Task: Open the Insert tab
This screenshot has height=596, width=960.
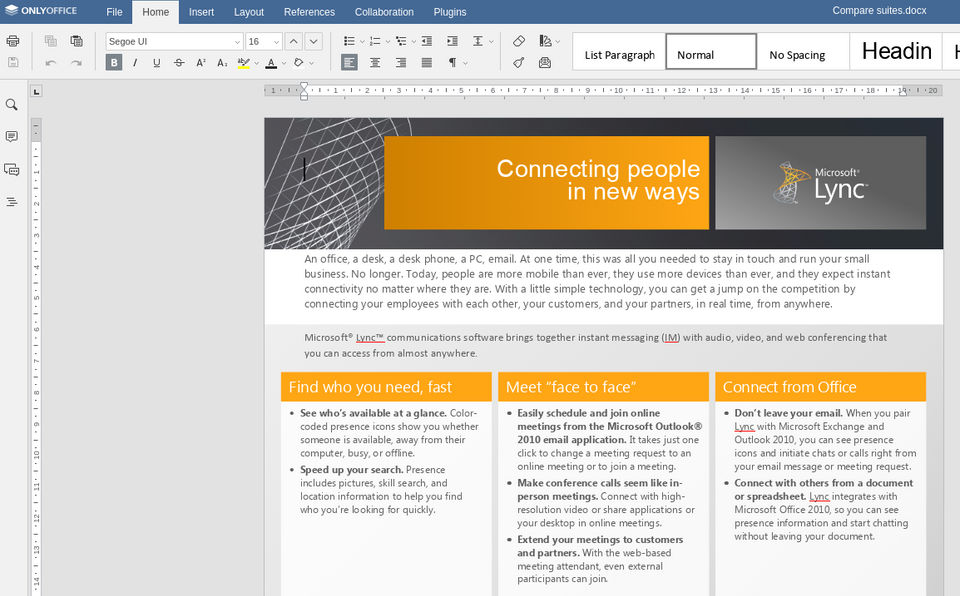Action: pyautogui.click(x=201, y=12)
